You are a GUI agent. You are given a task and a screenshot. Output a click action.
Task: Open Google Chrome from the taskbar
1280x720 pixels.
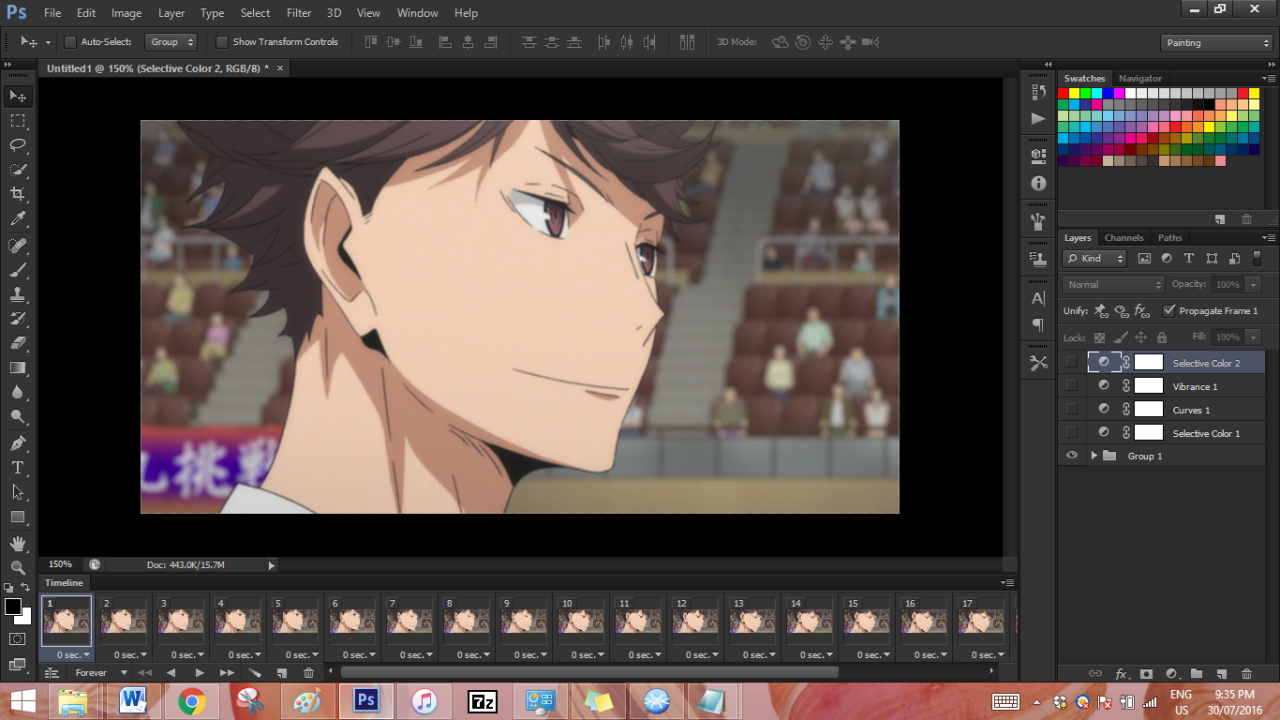191,702
